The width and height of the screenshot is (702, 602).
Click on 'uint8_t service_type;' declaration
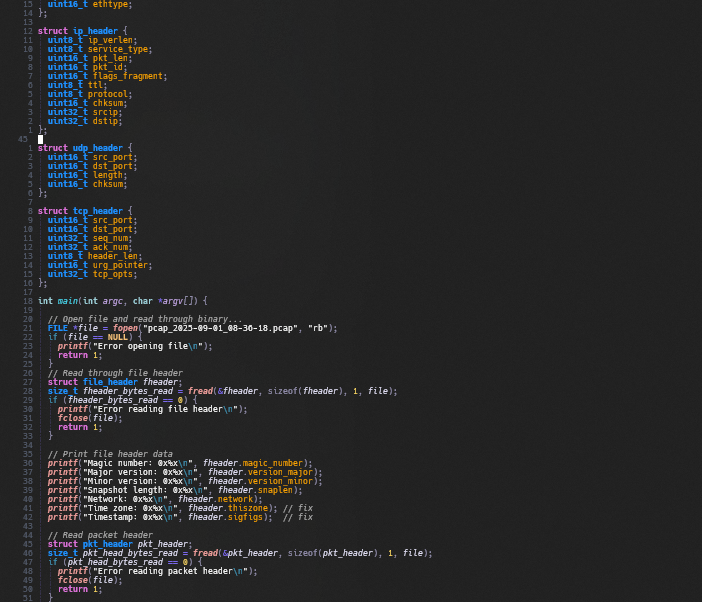100,49
